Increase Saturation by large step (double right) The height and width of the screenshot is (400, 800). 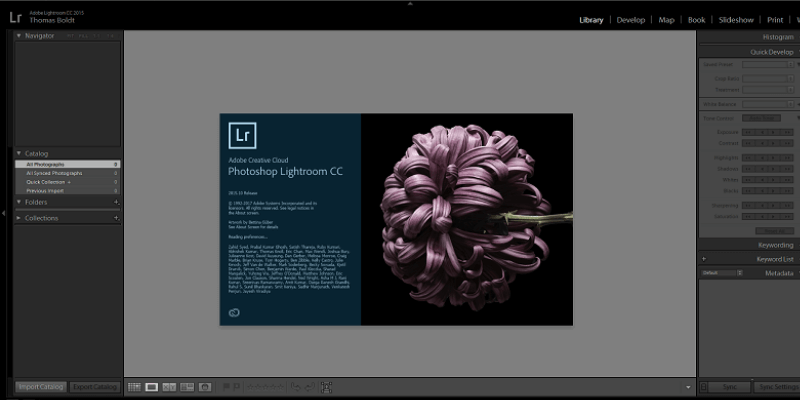[x=787, y=217]
